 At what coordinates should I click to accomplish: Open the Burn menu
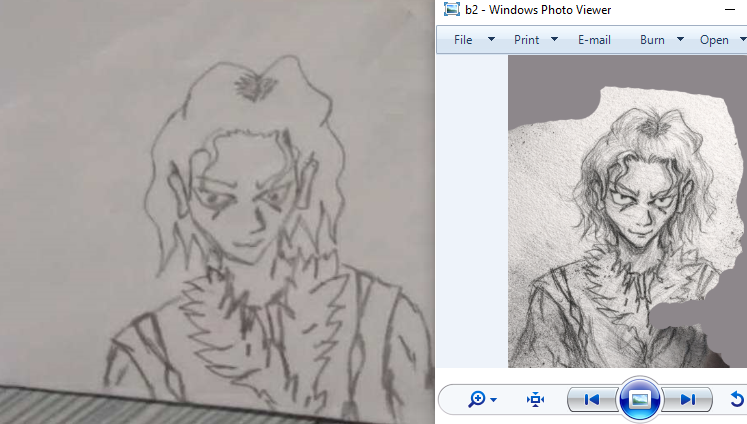point(652,40)
